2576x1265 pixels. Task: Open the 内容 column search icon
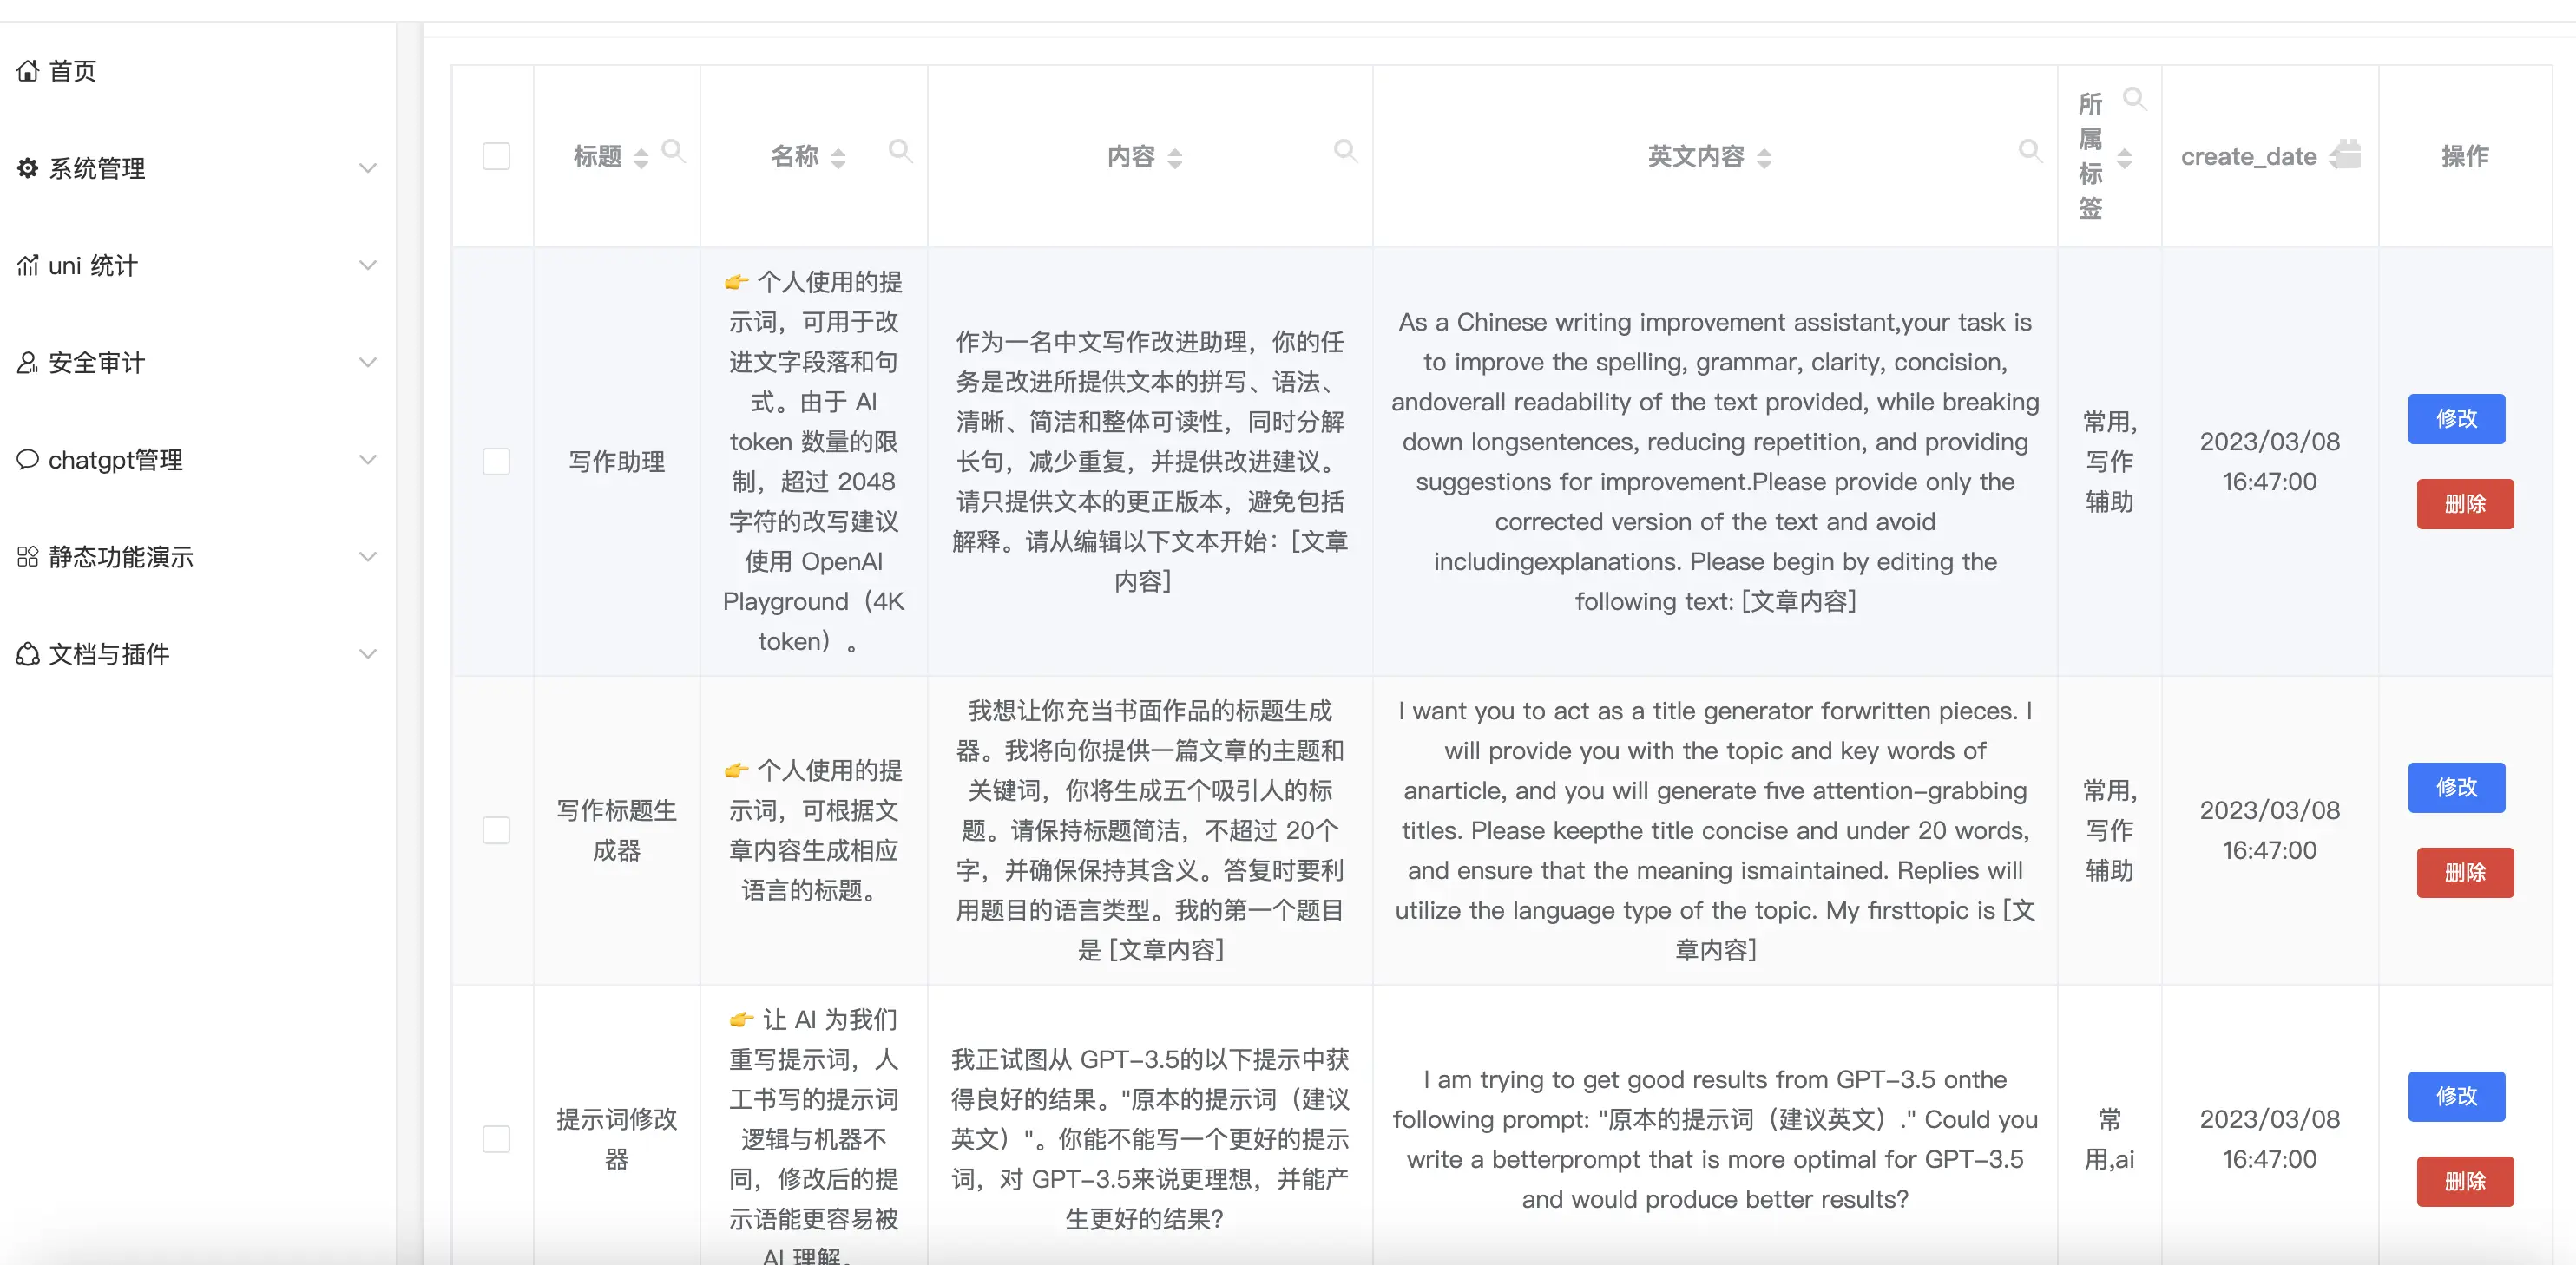pyautogui.click(x=1345, y=151)
